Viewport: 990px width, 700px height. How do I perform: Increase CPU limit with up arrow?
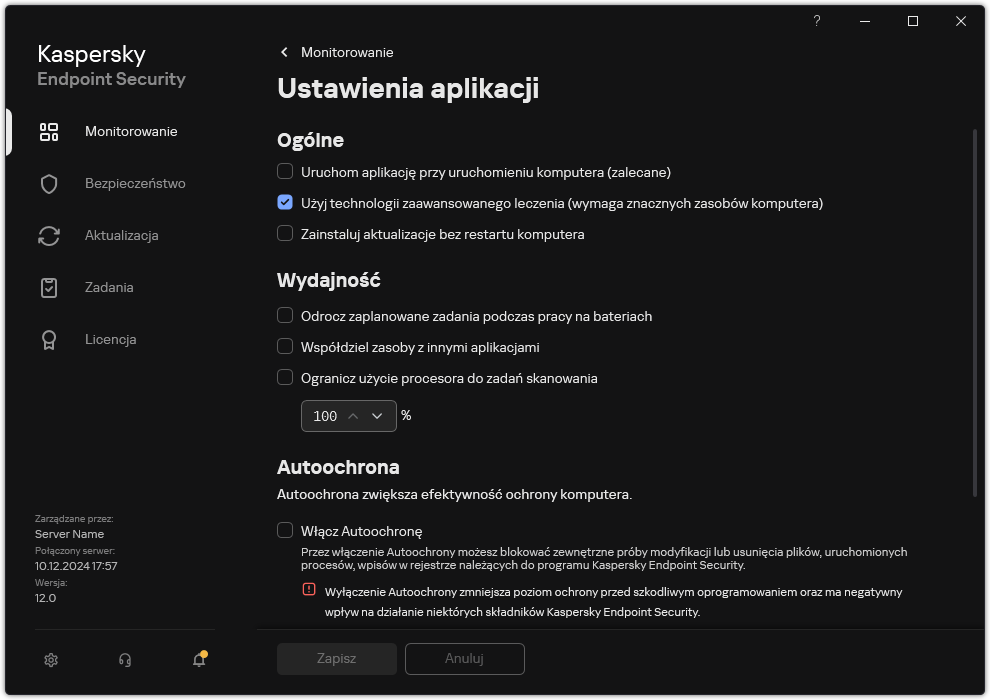(x=355, y=415)
